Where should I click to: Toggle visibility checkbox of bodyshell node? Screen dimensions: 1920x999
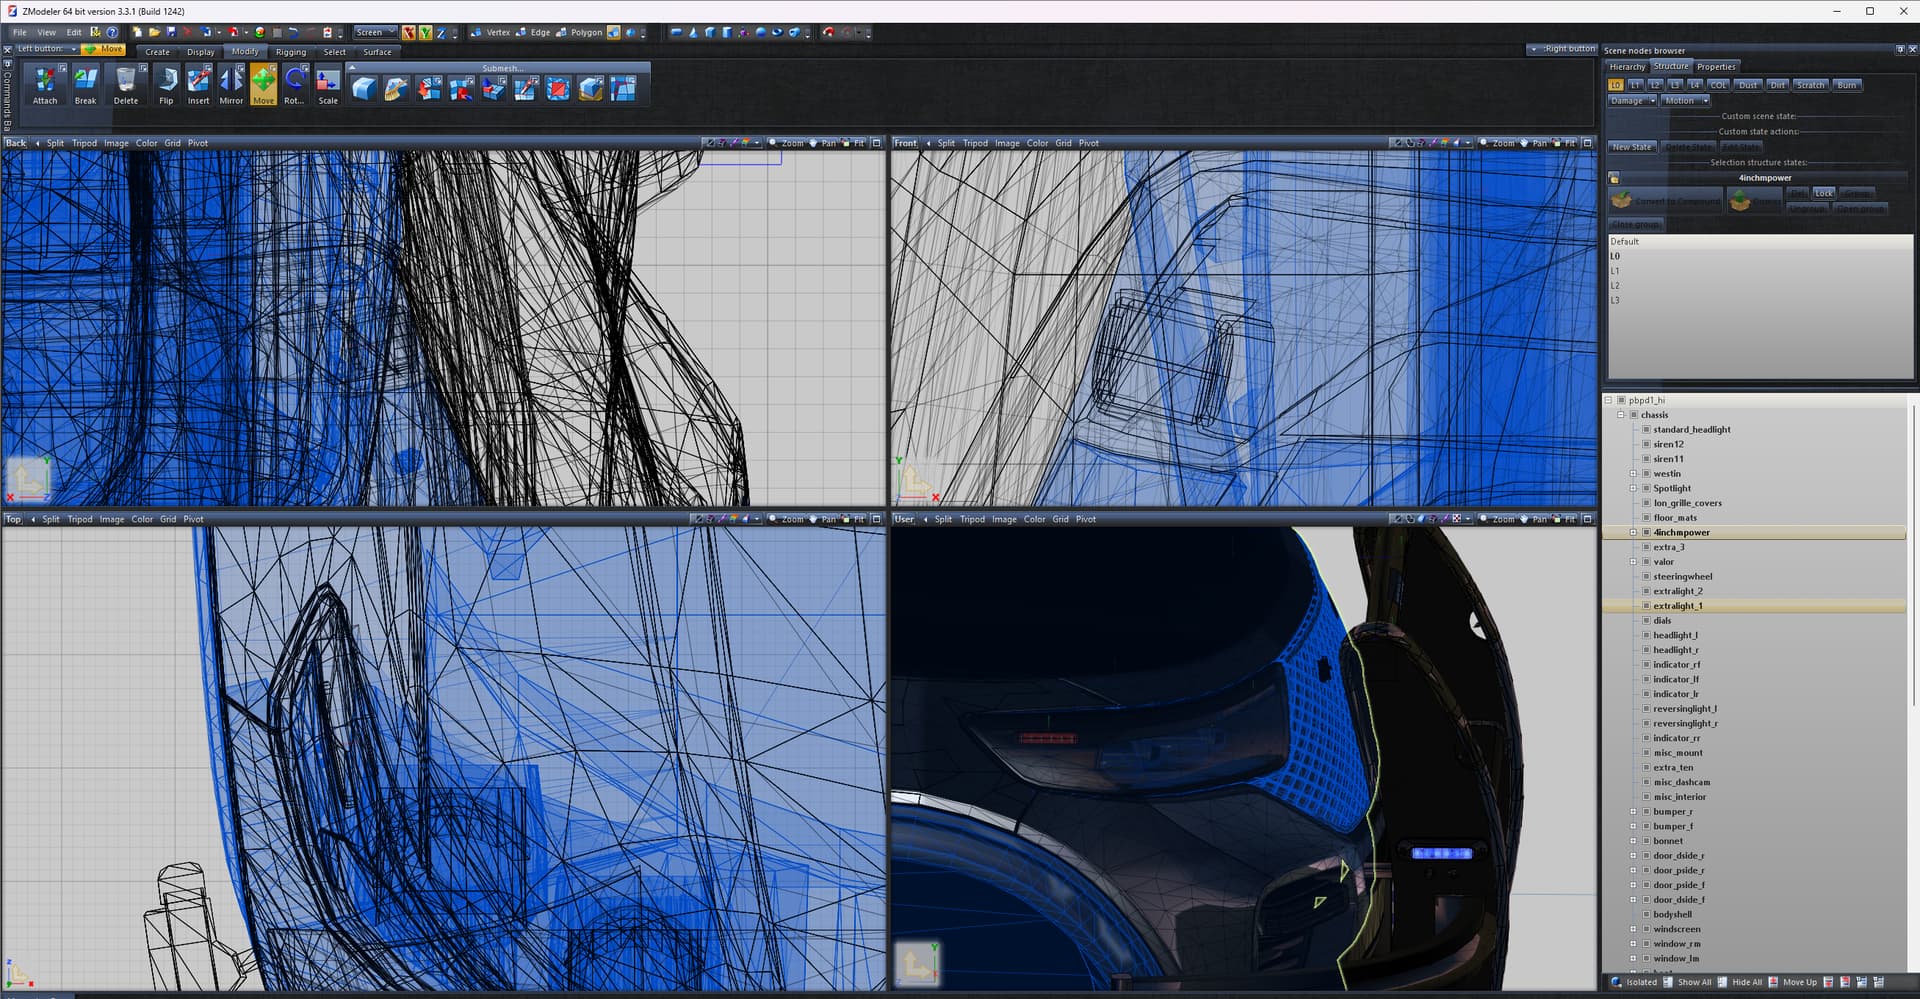click(x=1646, y=914)
